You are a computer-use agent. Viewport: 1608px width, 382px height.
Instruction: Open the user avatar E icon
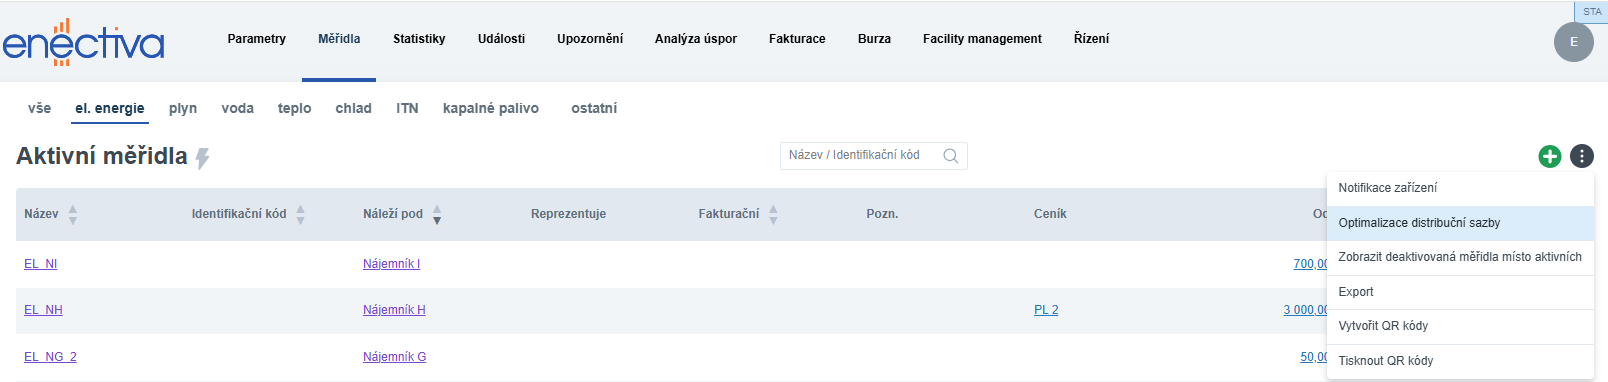click(1573, 42)
